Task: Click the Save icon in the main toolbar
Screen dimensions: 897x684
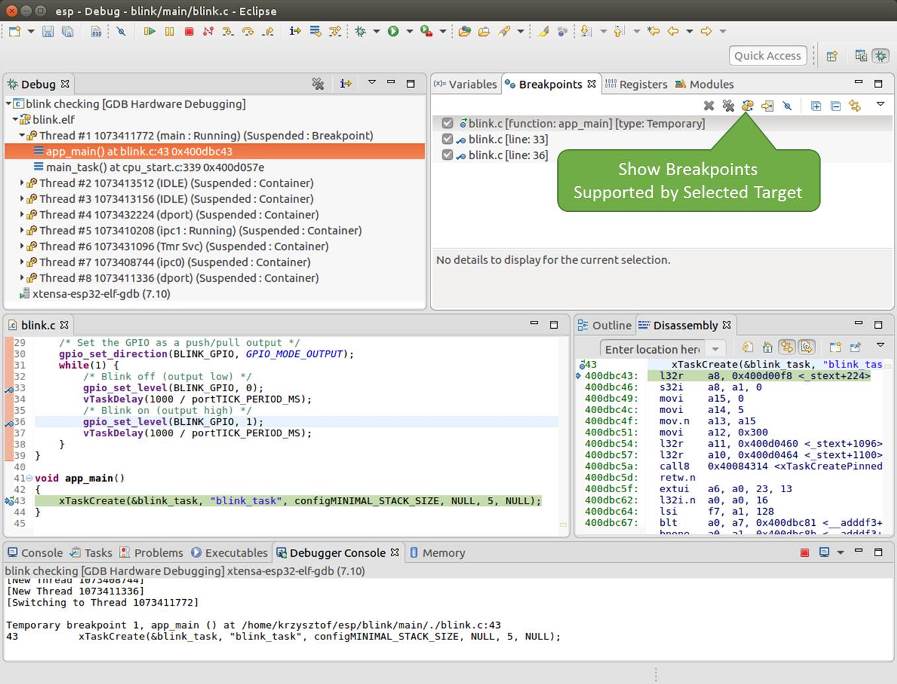Action: tap(47, 32)
